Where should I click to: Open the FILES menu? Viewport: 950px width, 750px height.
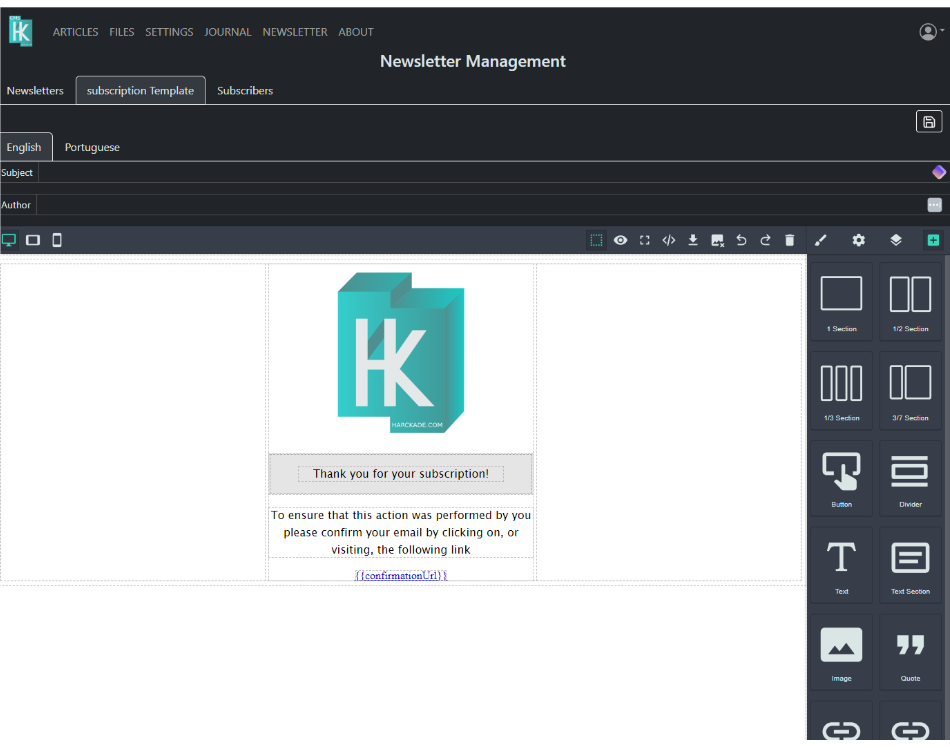122,32
